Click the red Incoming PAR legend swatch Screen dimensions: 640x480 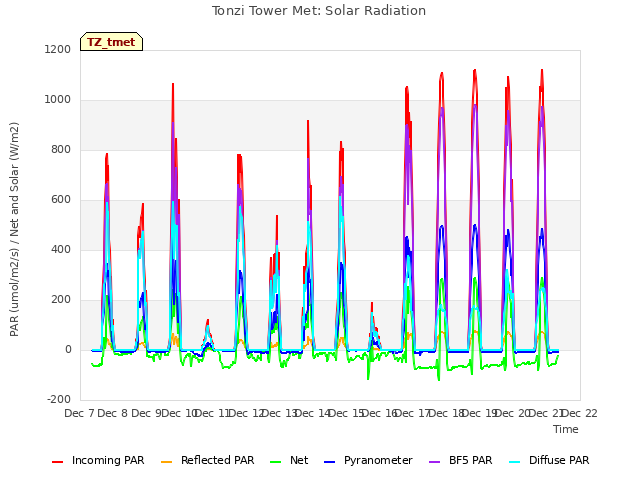(x=58, y=462)
